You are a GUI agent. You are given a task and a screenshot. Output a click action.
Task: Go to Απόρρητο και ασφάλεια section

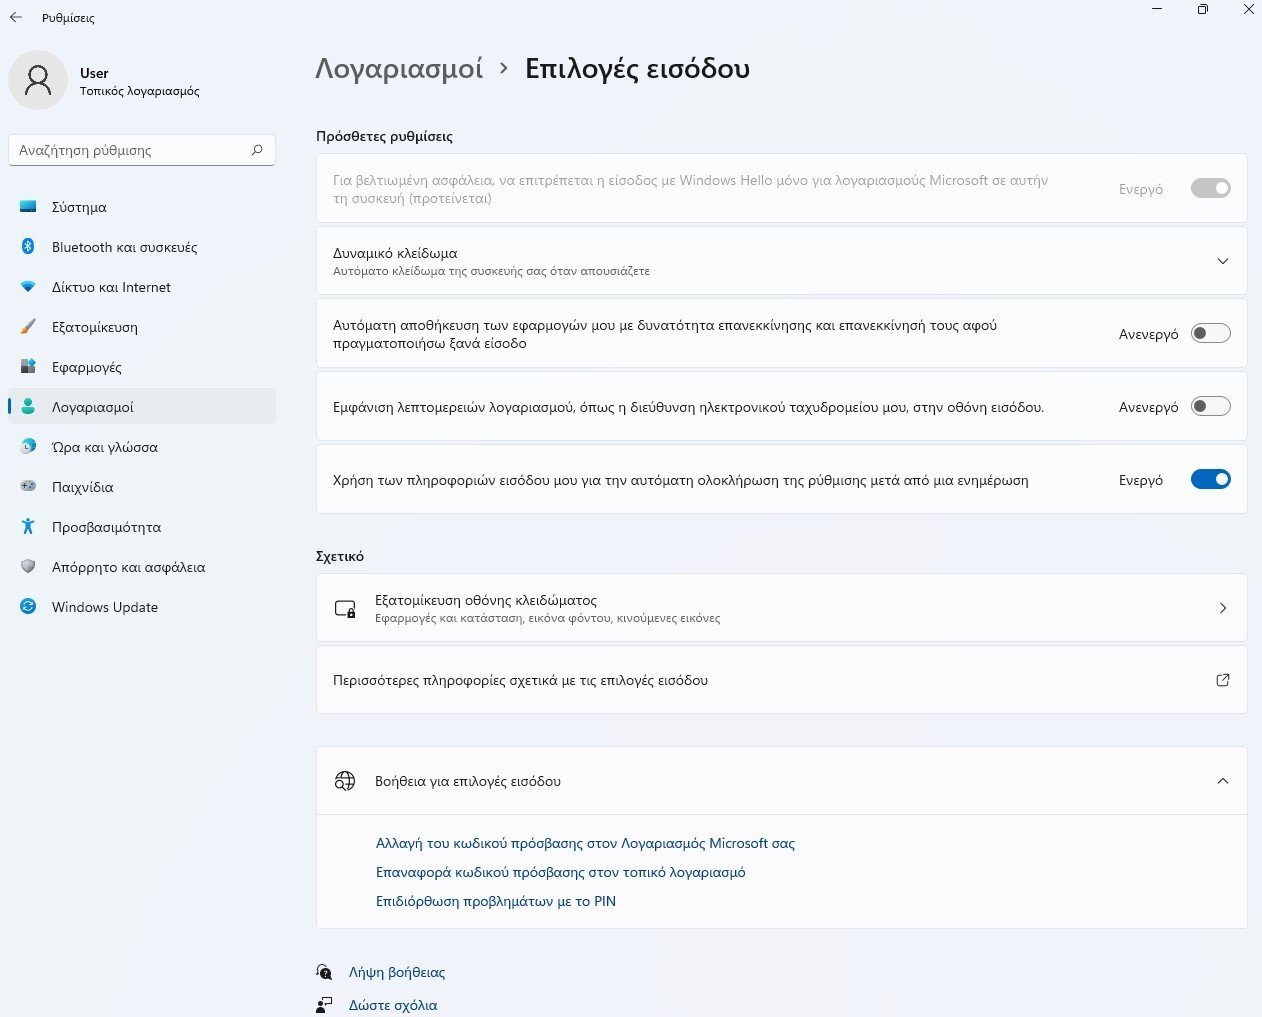128,567
